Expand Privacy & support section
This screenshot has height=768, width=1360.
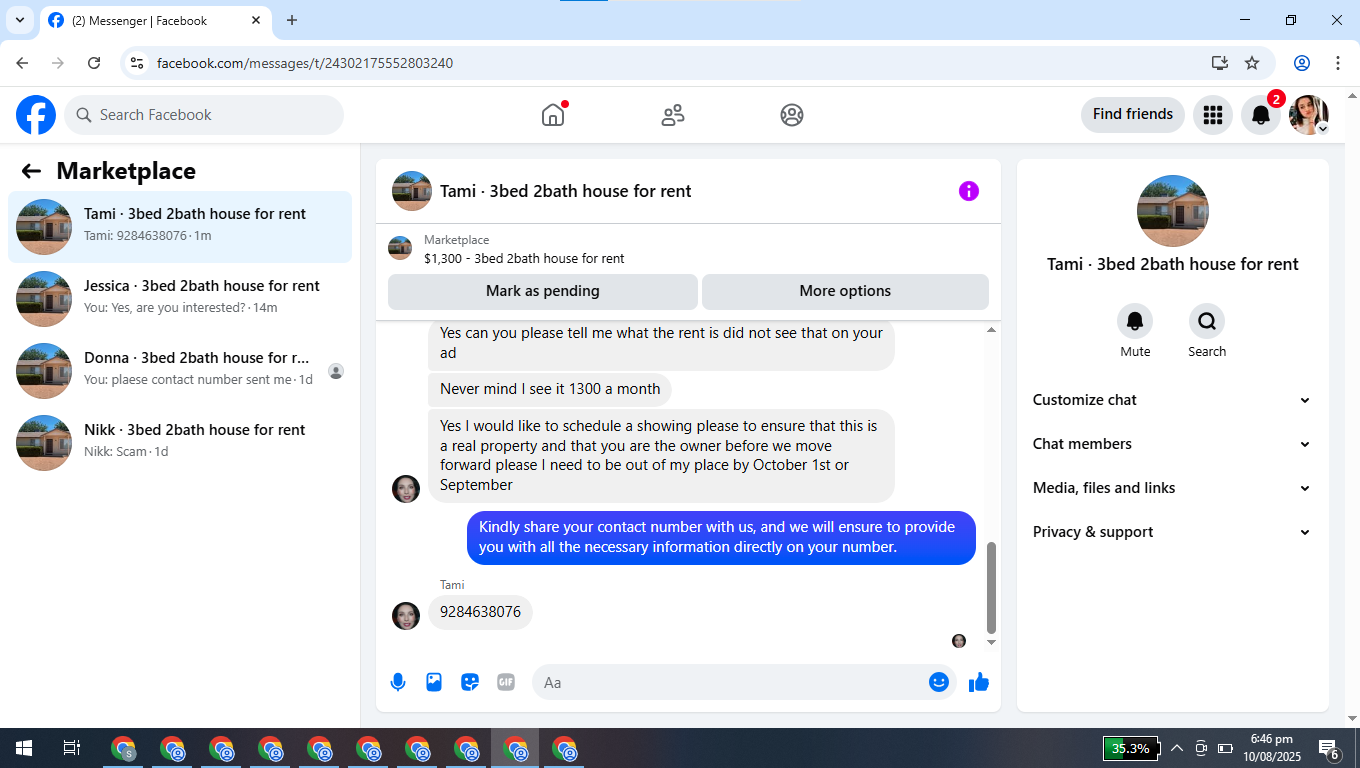1172,532
